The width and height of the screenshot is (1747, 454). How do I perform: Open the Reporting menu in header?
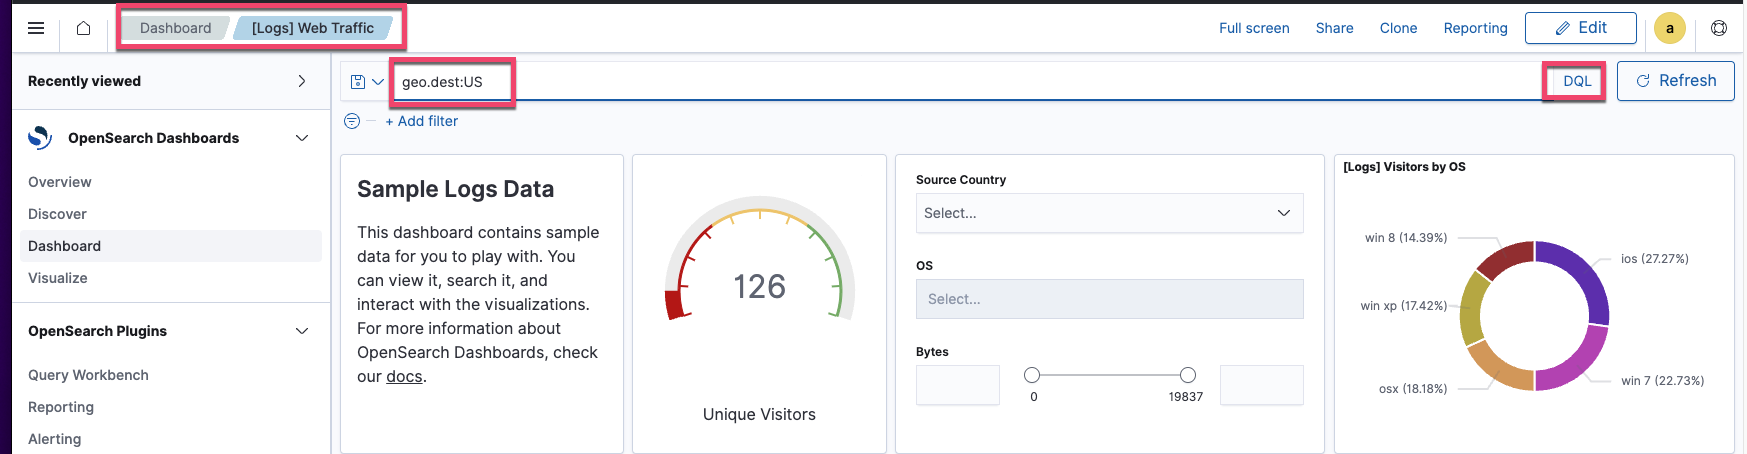pos(1476,28)
